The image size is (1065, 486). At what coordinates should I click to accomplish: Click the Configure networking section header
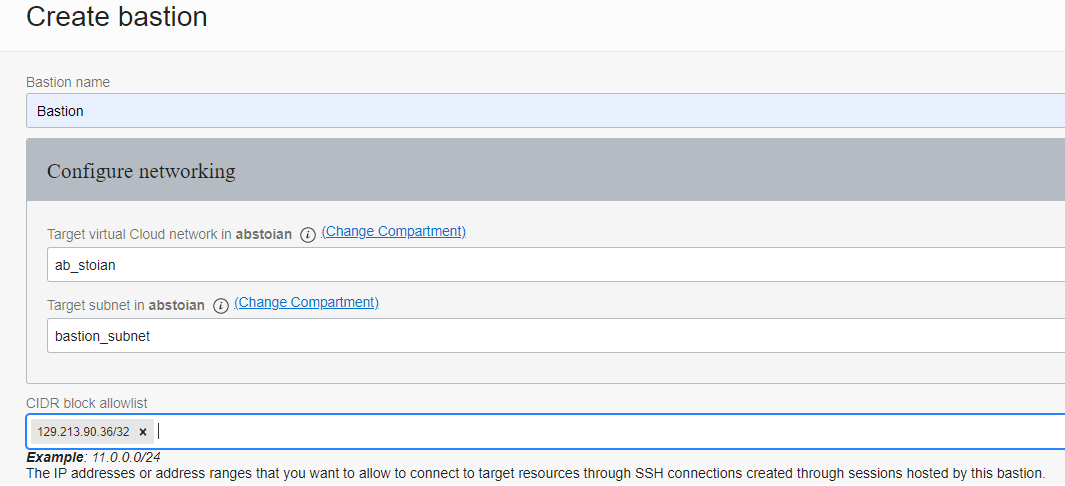click(x=141, y=171)
